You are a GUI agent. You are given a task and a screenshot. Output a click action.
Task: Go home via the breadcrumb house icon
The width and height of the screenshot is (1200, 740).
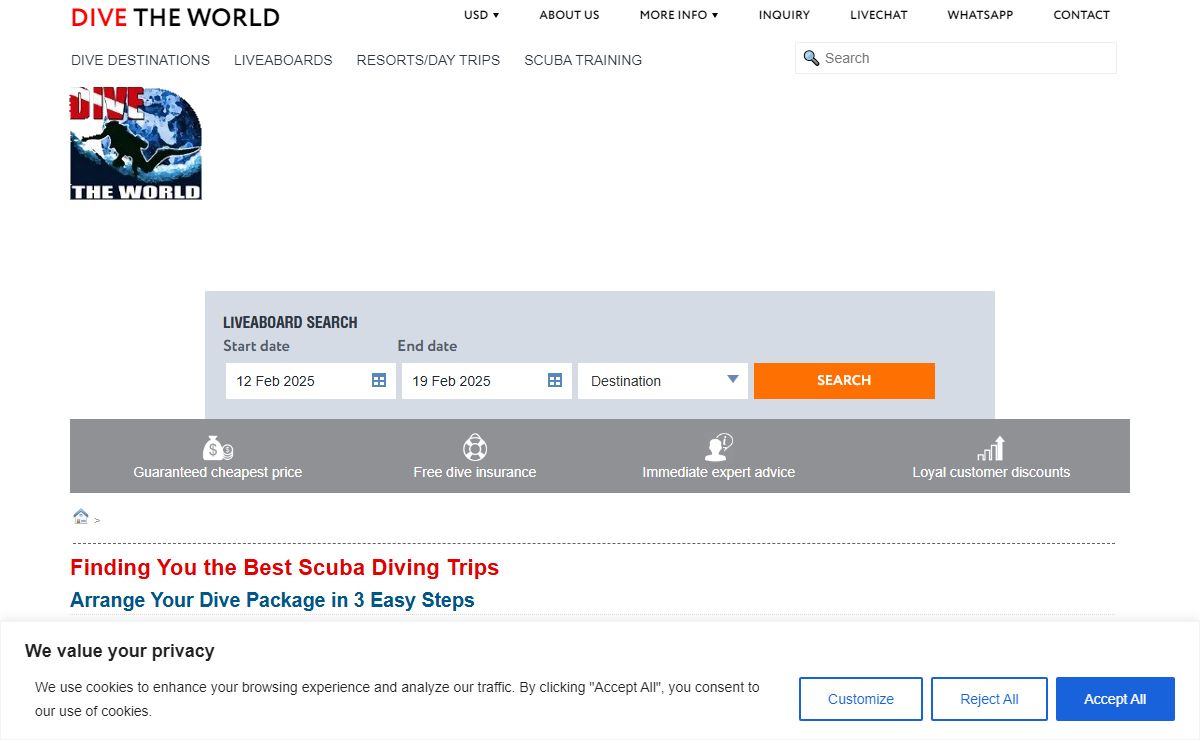(x=81, y=516)
